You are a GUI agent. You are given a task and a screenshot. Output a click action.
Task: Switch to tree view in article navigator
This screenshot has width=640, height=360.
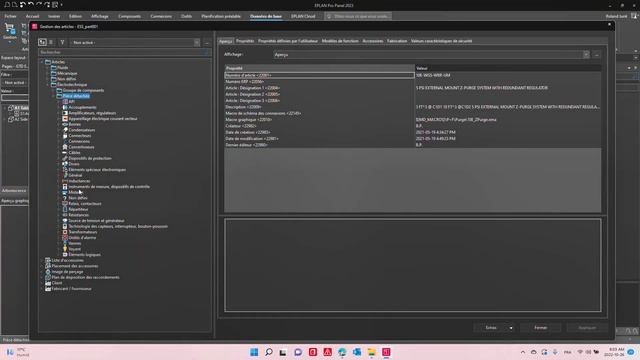point(42,42)
